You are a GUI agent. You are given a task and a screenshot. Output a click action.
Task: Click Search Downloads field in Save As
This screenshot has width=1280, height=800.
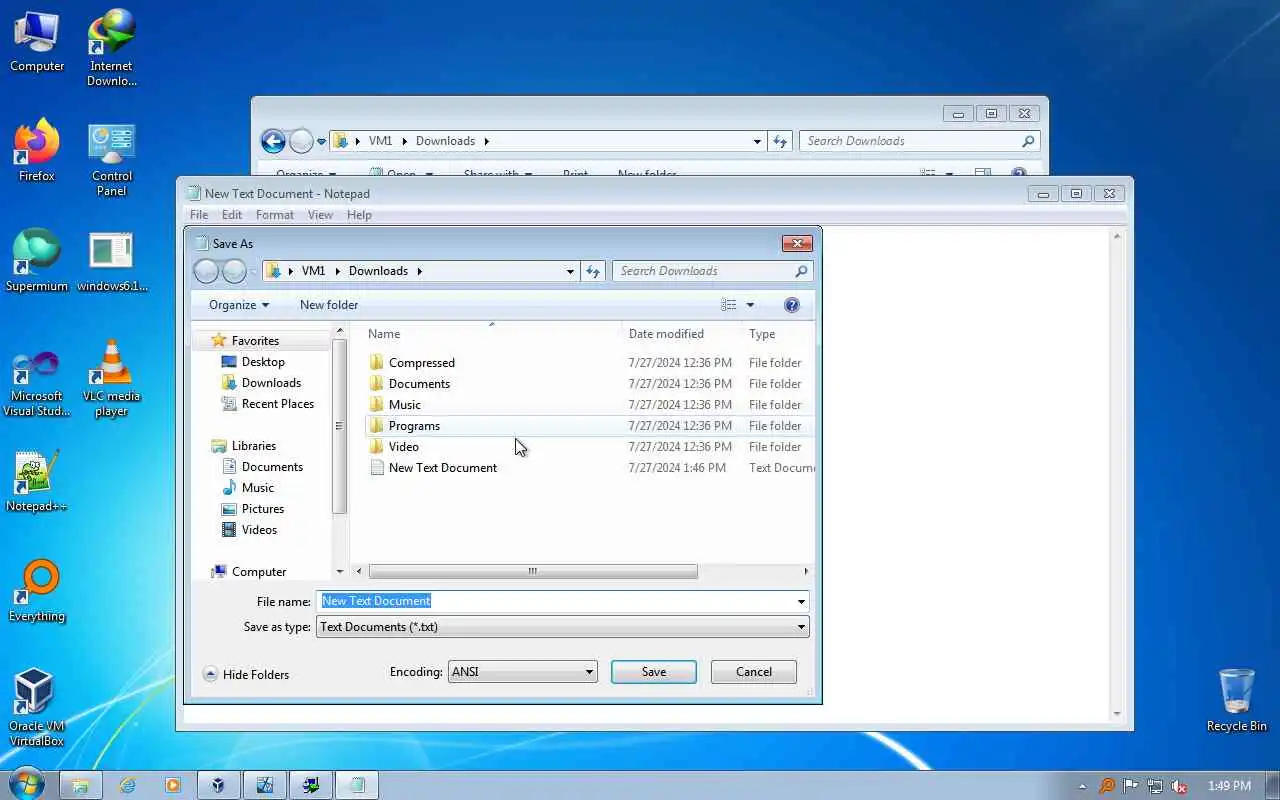click(712, 271)
